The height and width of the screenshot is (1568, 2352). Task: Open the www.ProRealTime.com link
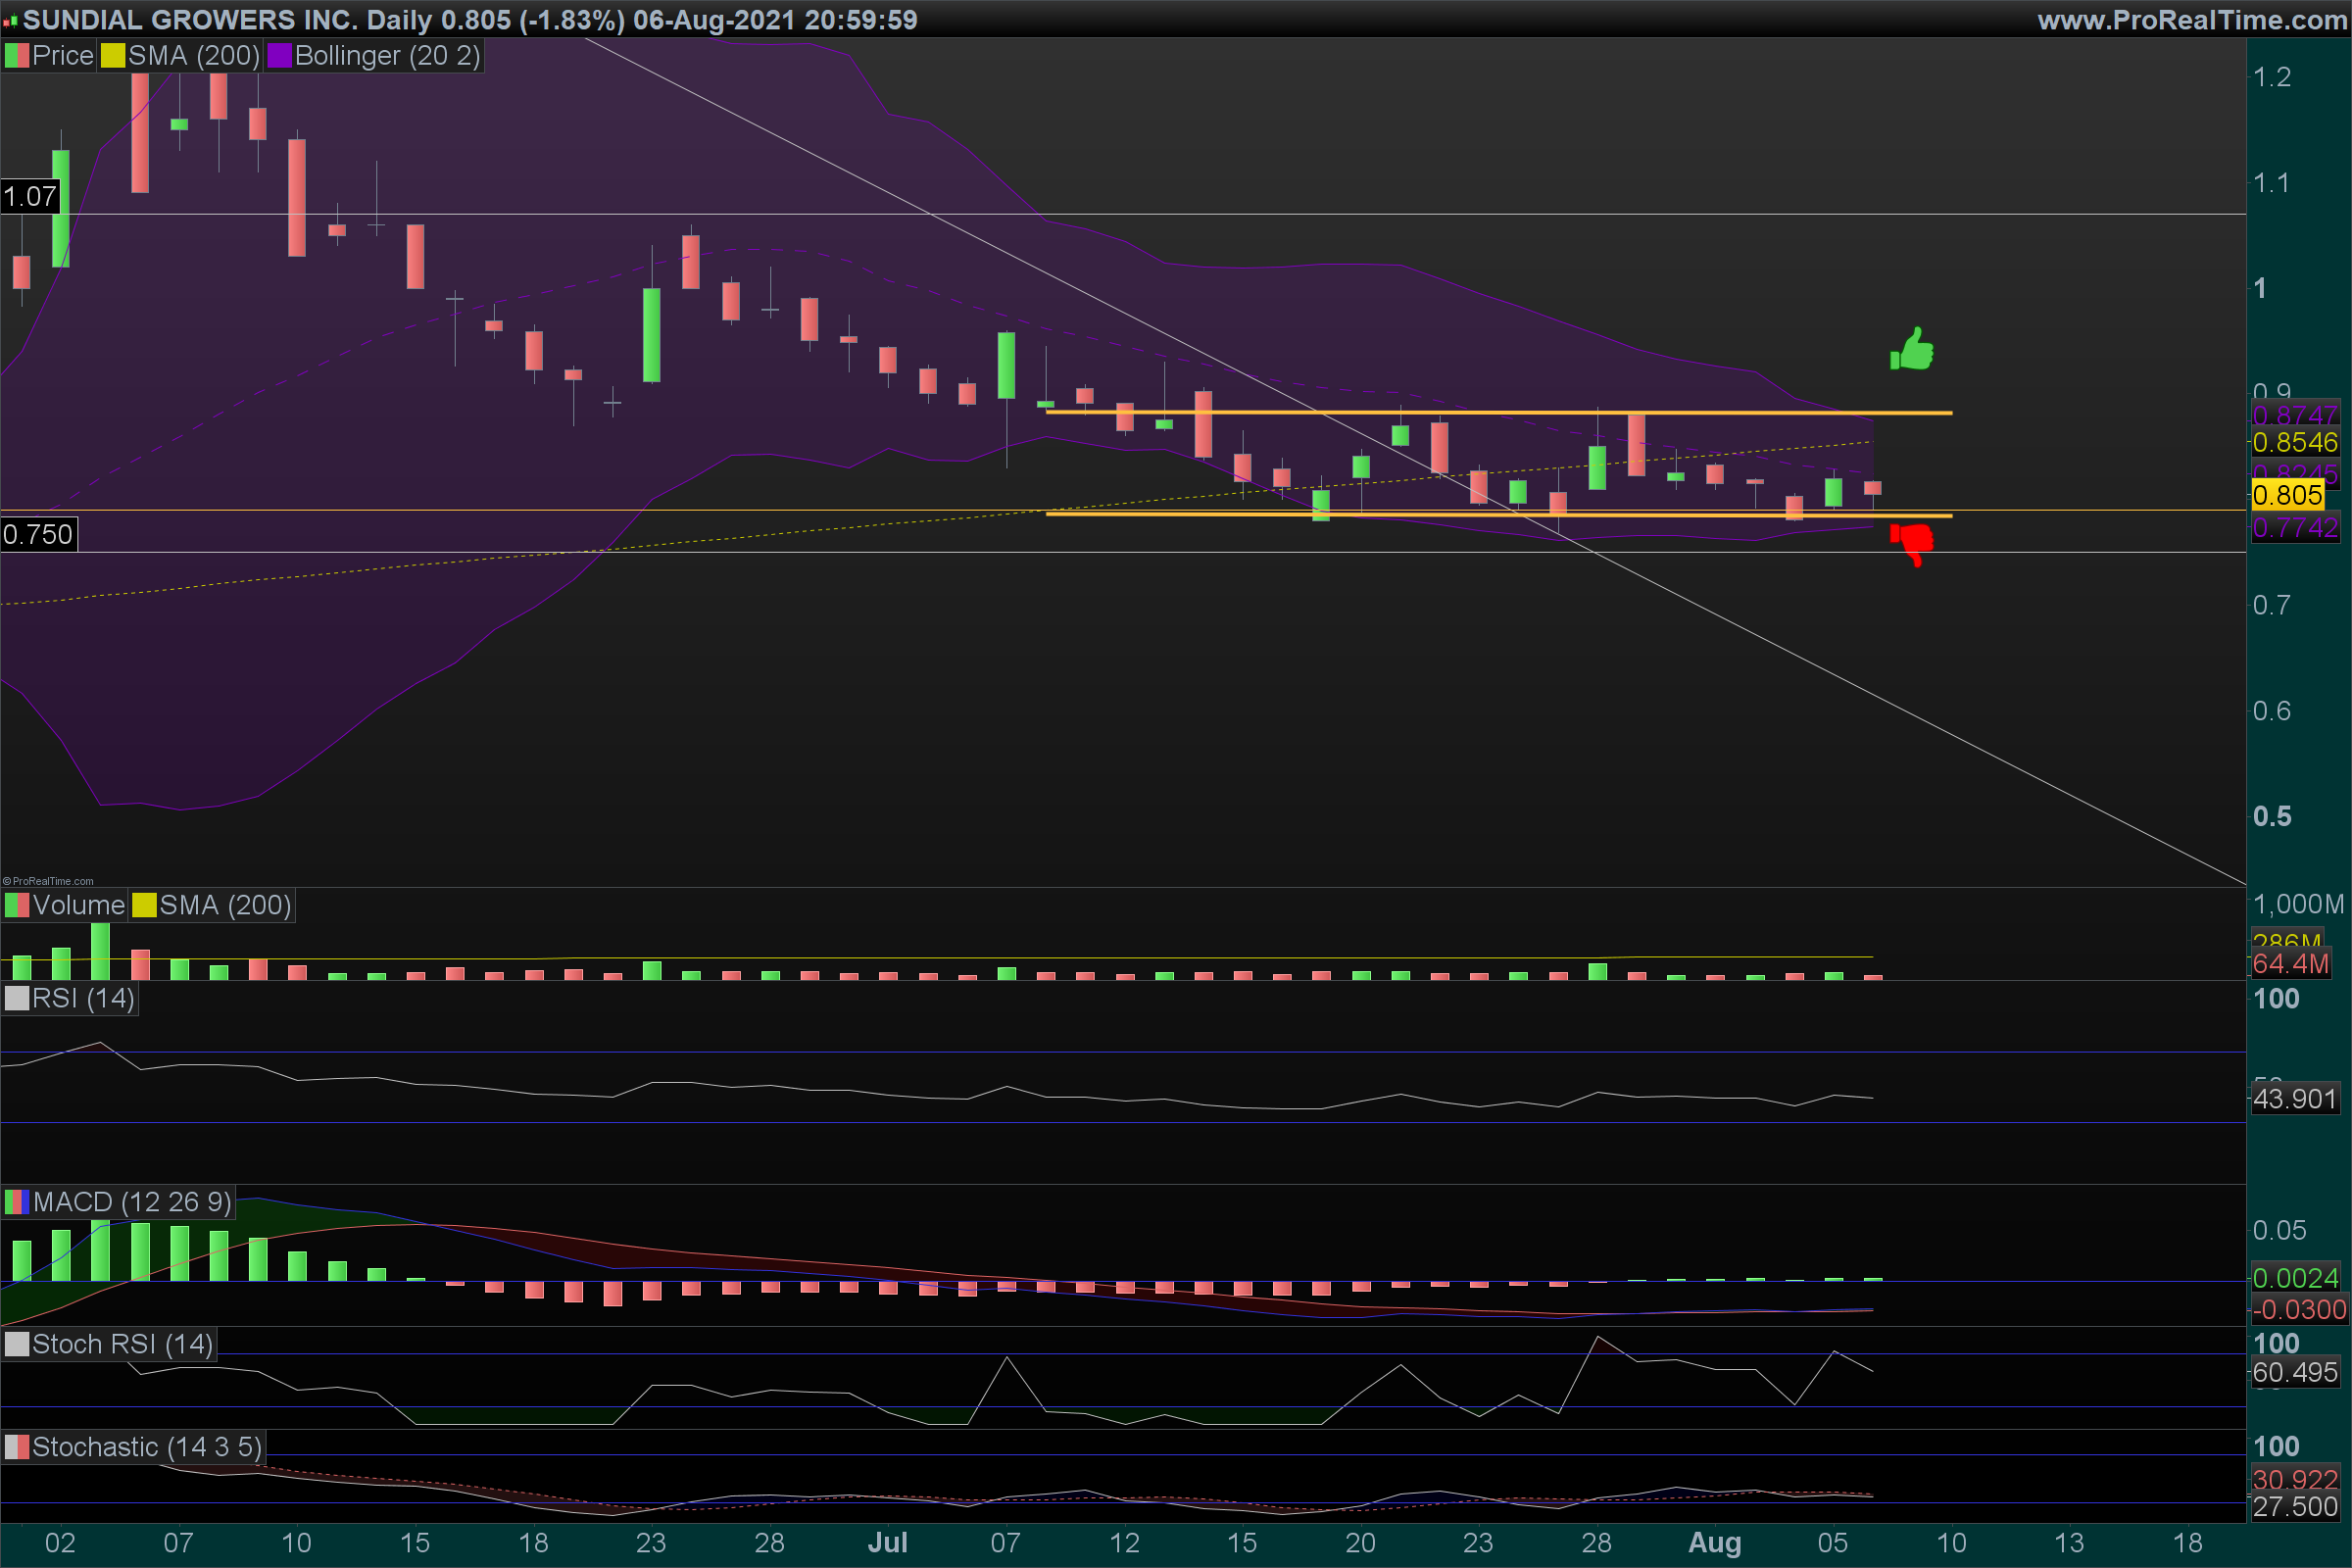(x=2191, y=20)
